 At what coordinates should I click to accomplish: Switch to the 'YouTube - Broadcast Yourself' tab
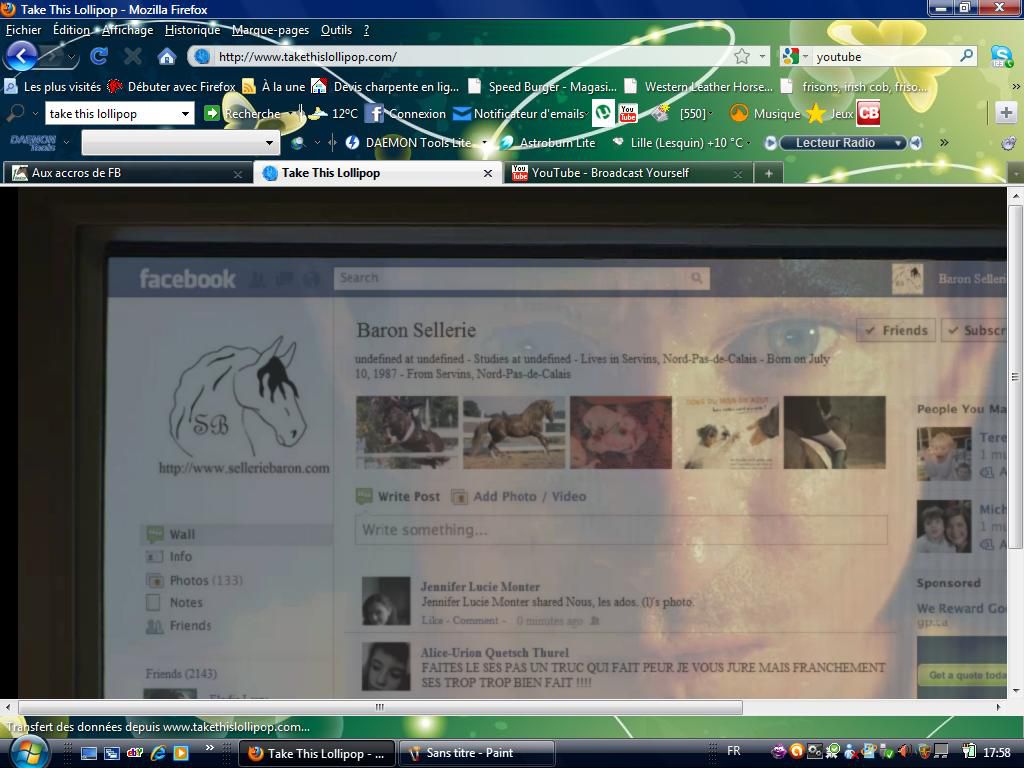[x=610, y=173]
